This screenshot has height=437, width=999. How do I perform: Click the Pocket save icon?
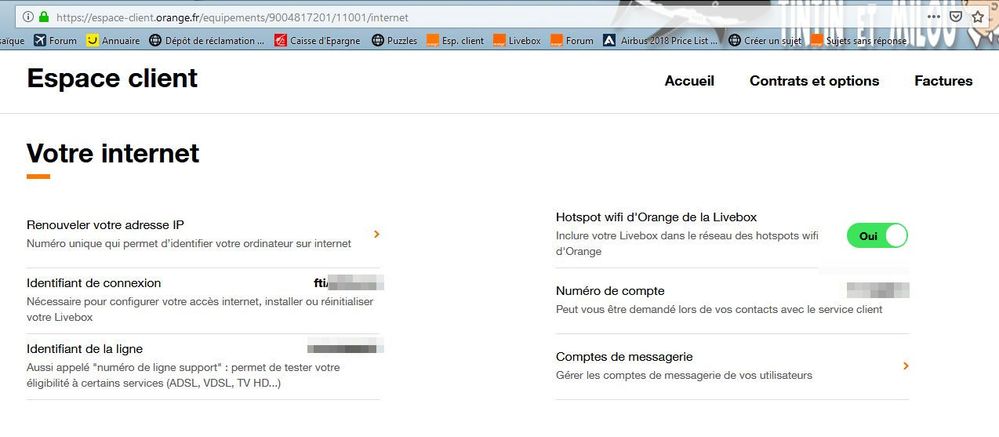click(955, 17)
